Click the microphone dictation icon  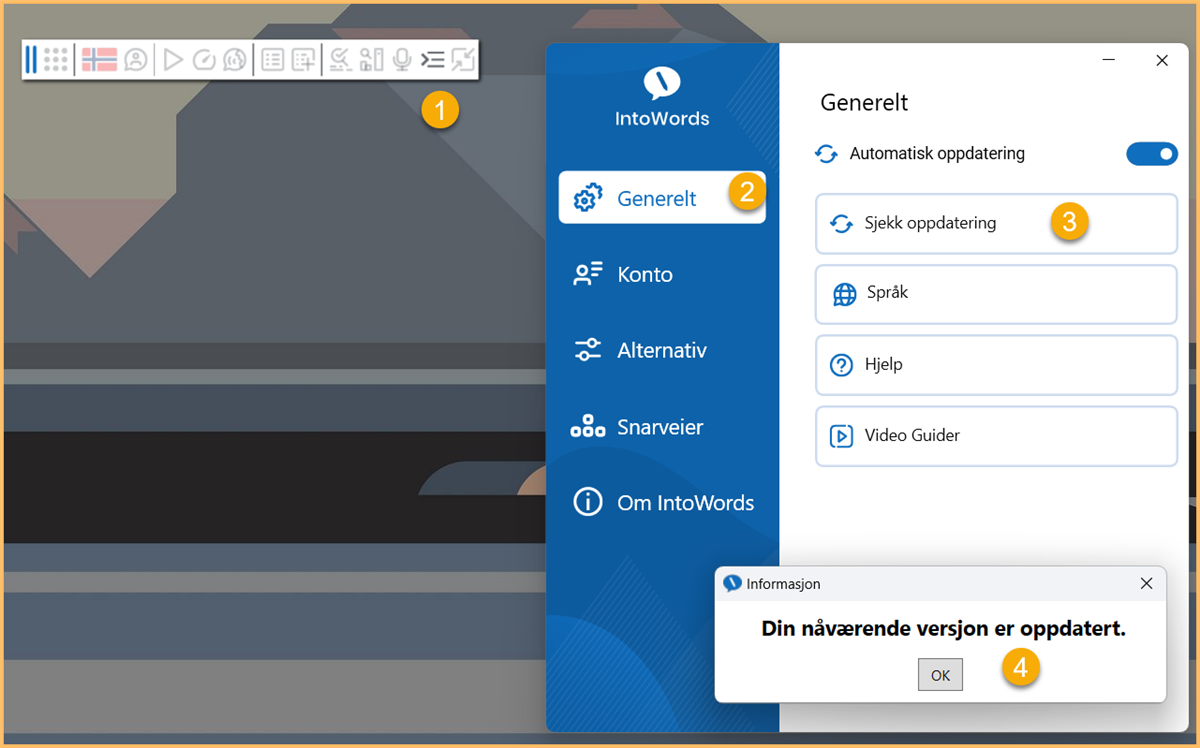(402, 60)
